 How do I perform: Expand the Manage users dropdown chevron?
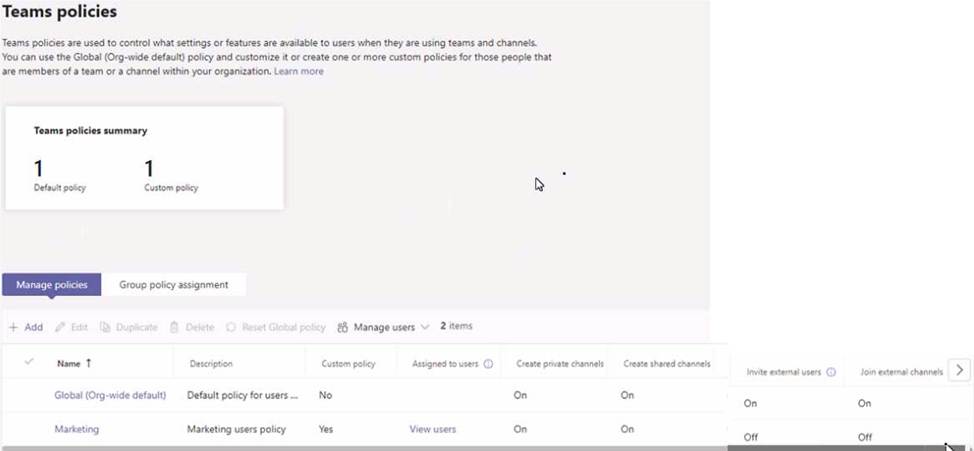point(425,327)
